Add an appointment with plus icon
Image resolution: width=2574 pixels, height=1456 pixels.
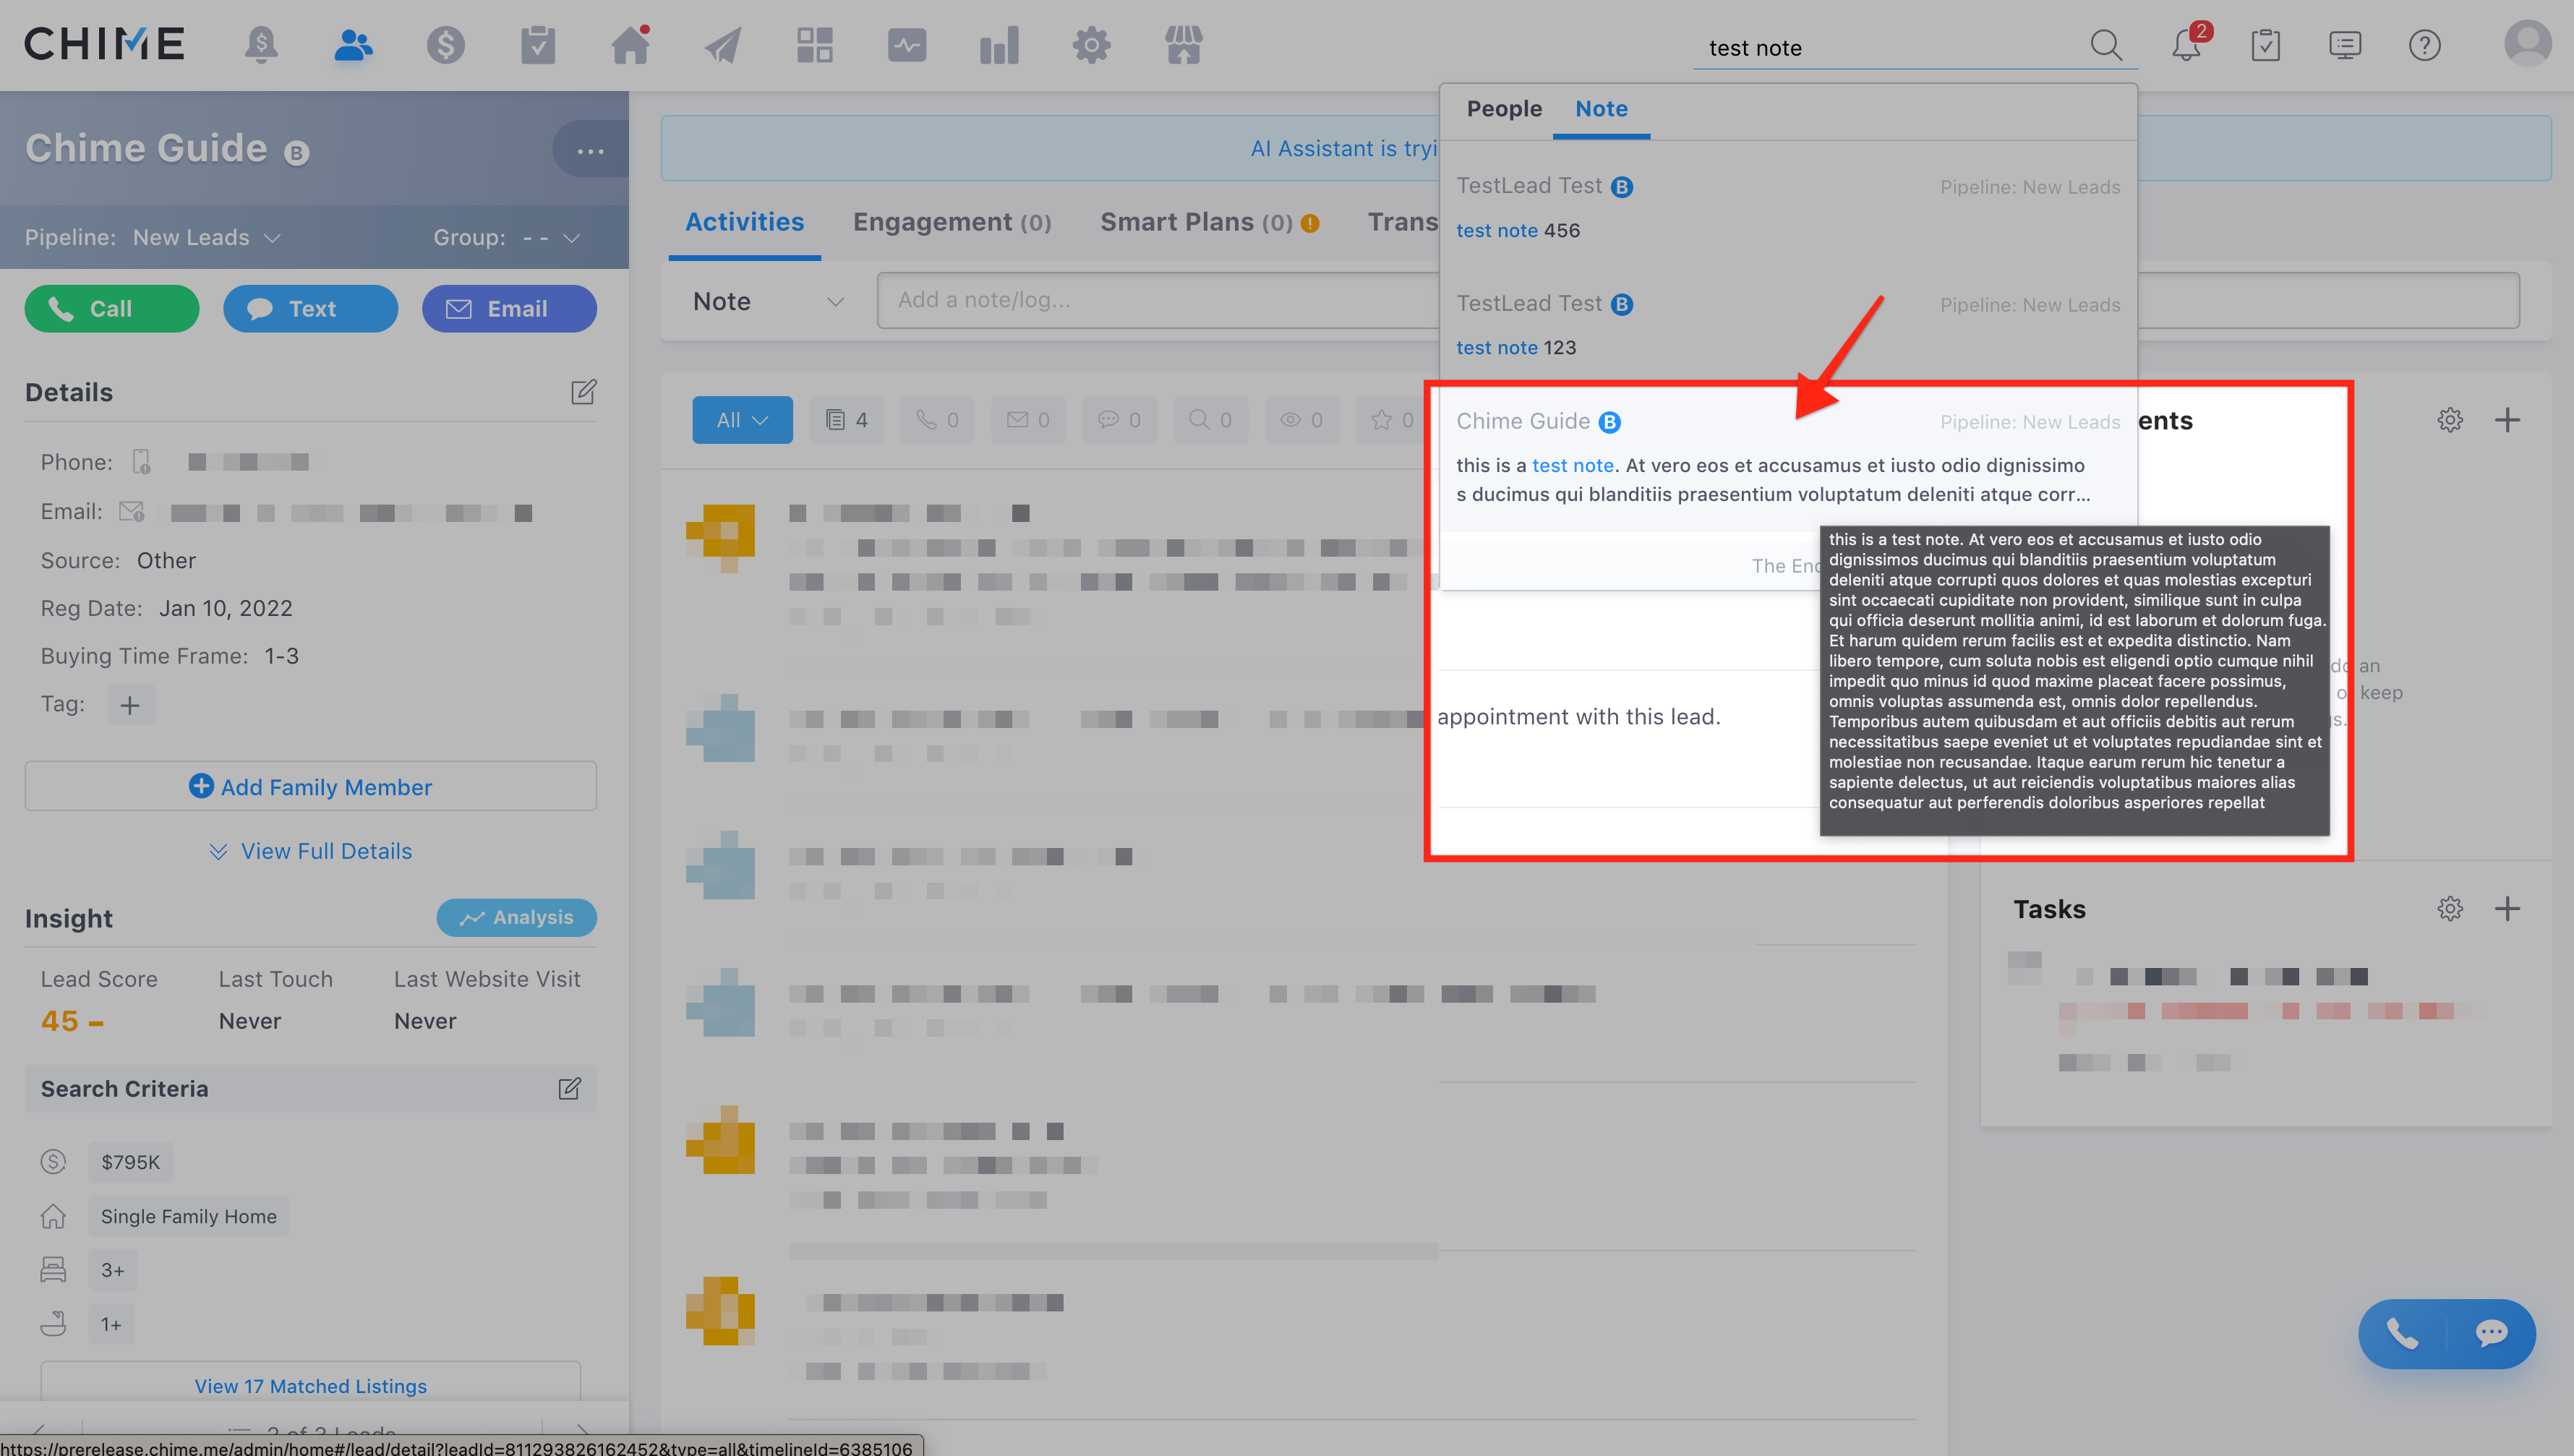coord(2507,420)
